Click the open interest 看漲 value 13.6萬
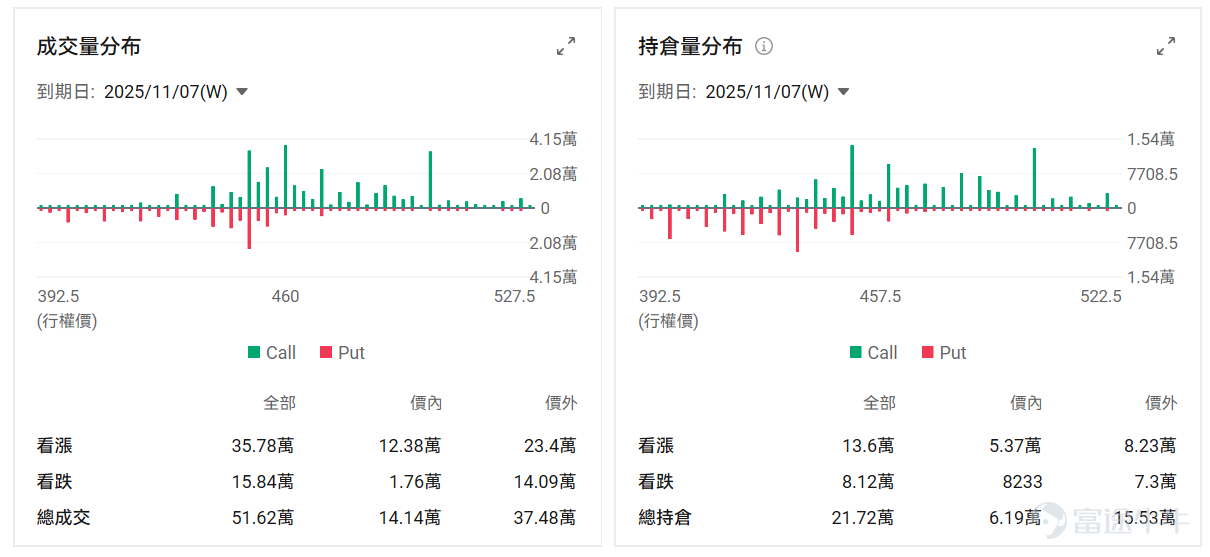 point(868,446)
